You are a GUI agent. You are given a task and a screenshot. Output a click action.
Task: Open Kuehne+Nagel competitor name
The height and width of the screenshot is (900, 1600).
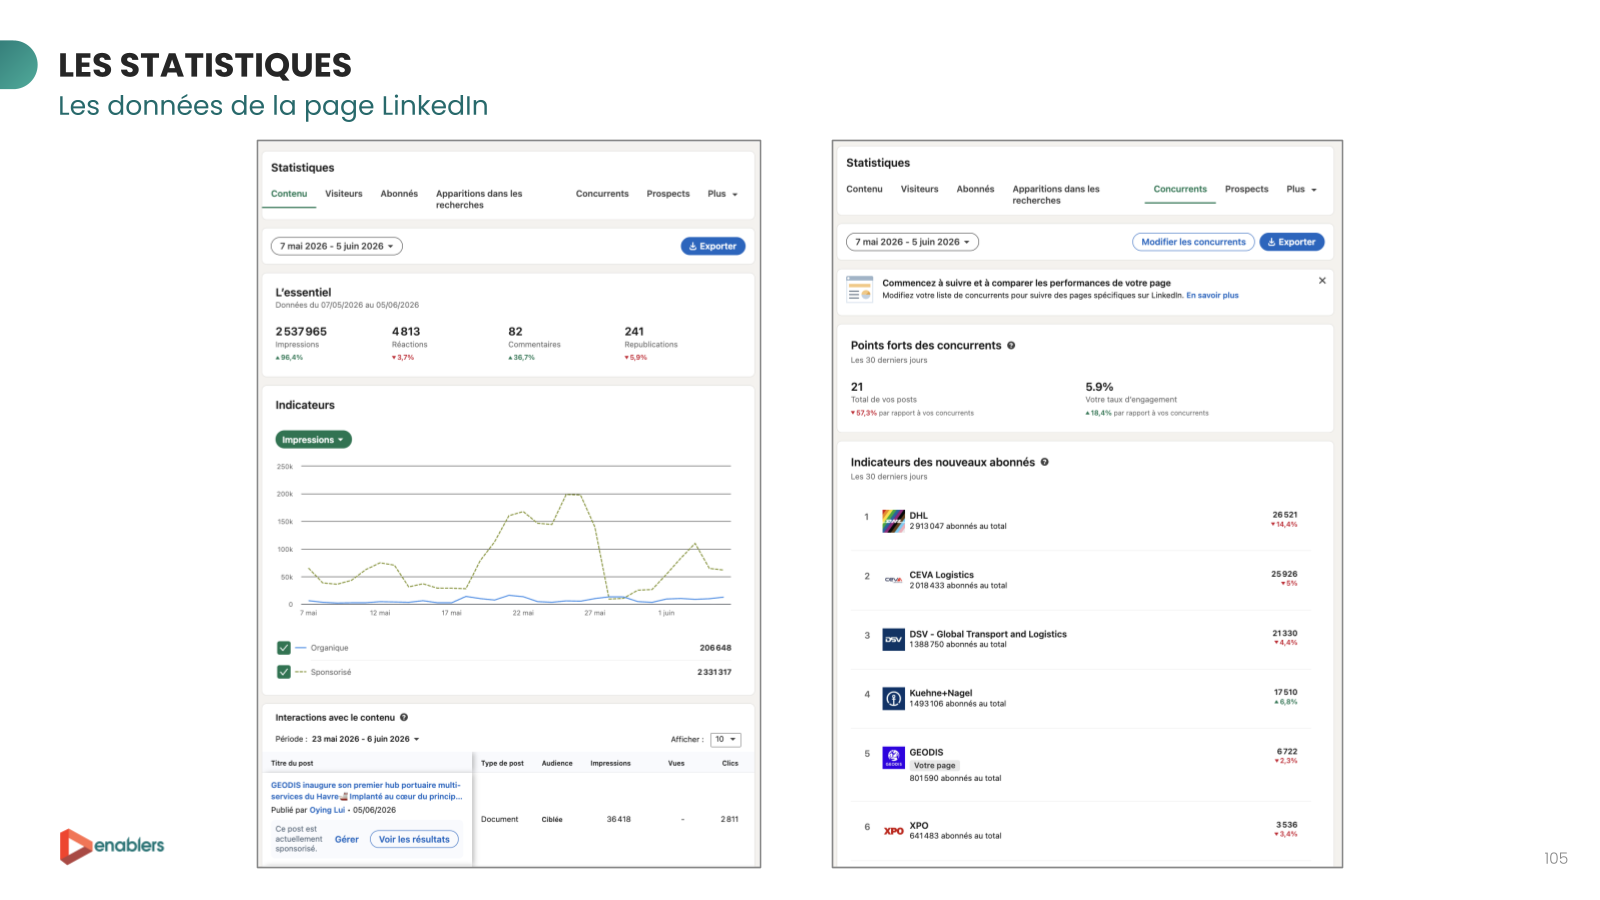click(940, 693)
